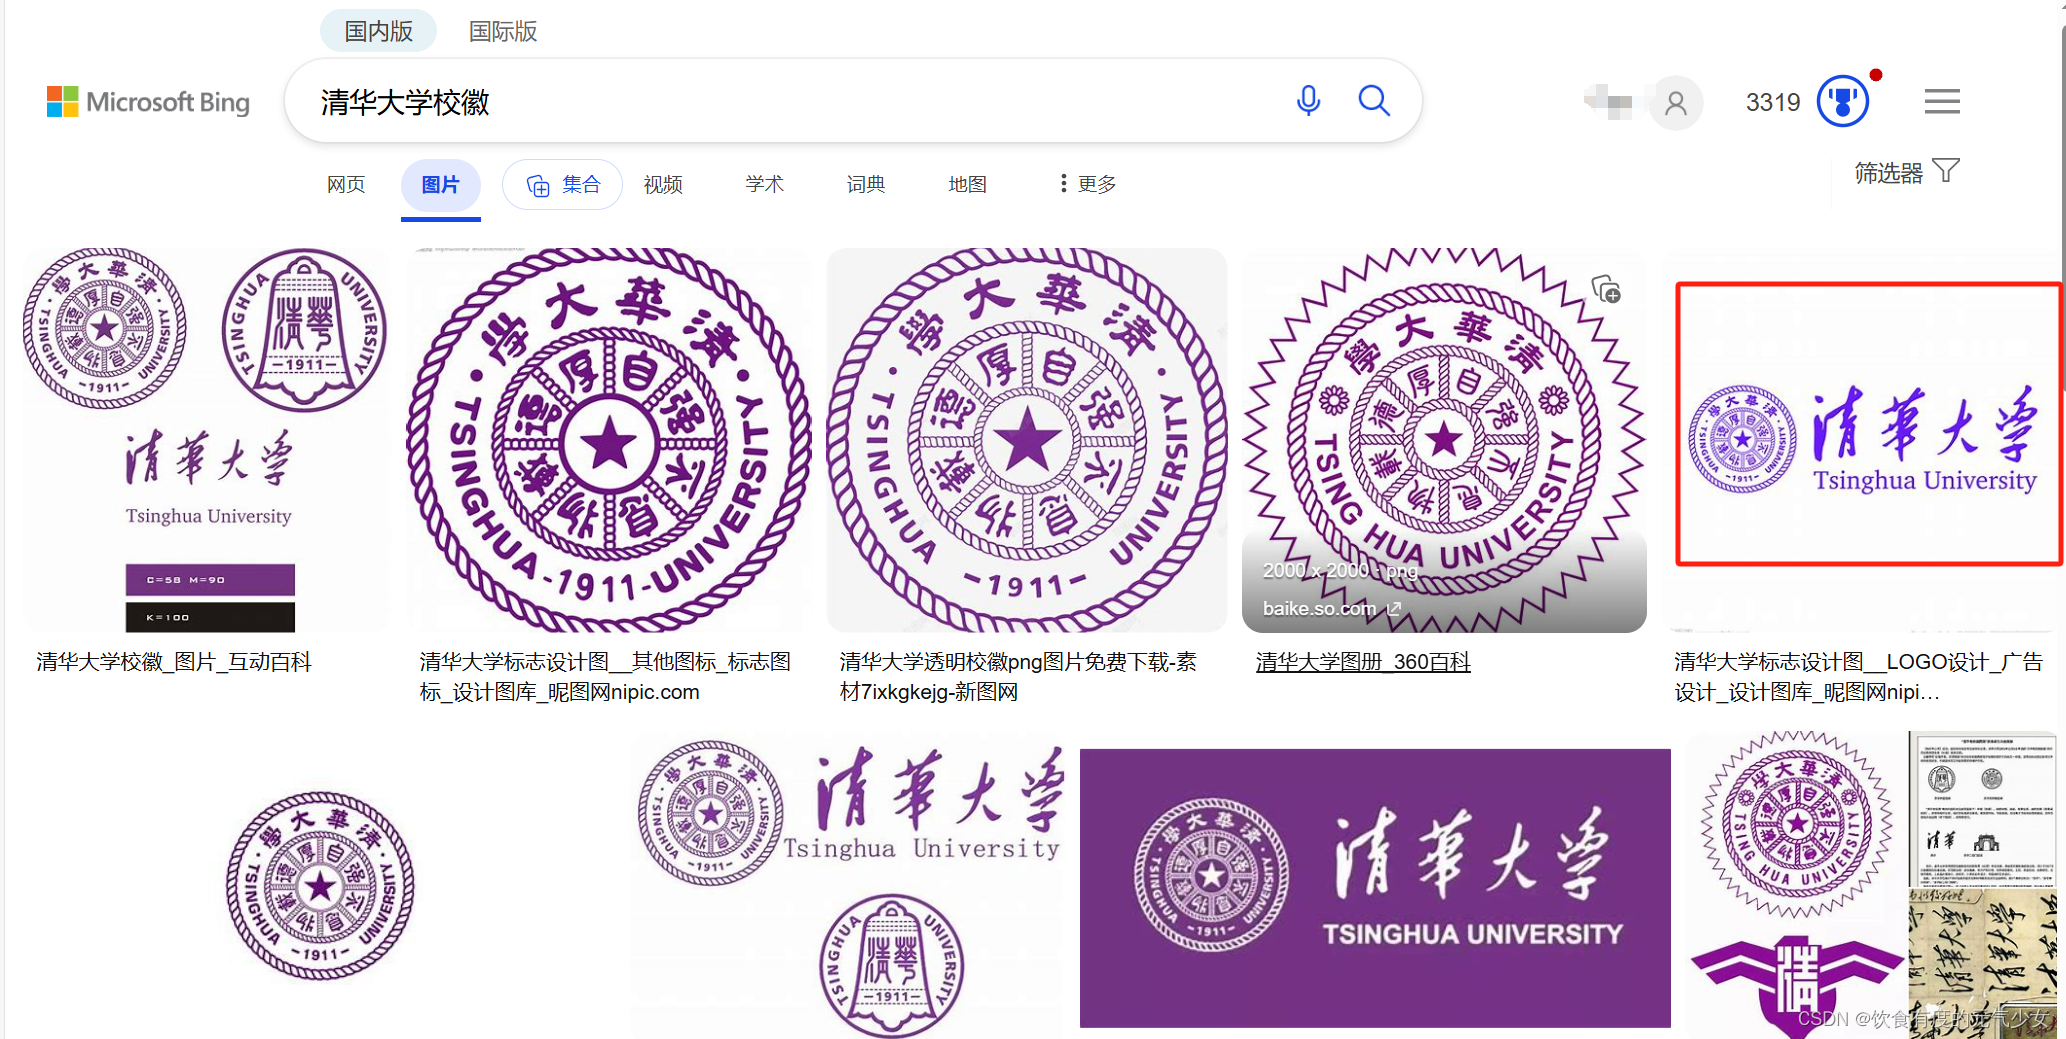Open the 网页 search tab
The width and height of the screenshot is (2066, 1039).
(x=346, y=184)
